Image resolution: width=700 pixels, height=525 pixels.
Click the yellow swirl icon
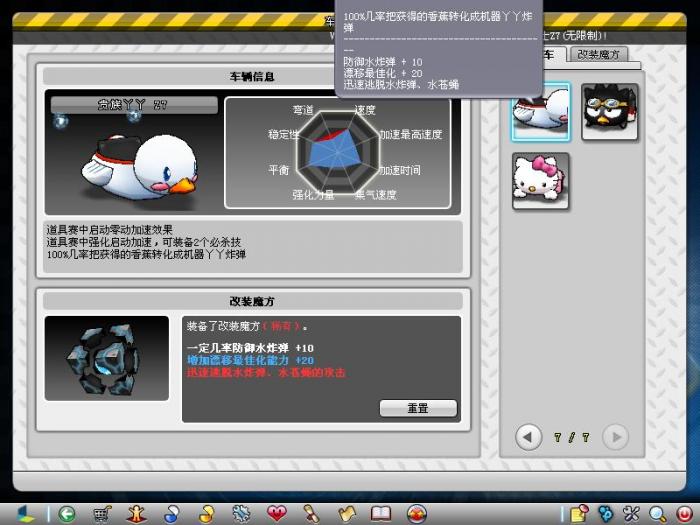[206, 514]
